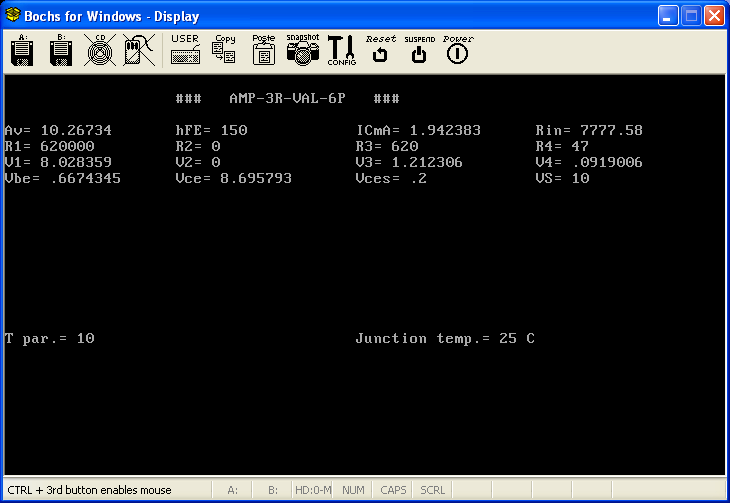
Task: Click 'CTRL + 3rd button enables mouse' text
Action: coord(89,490)
